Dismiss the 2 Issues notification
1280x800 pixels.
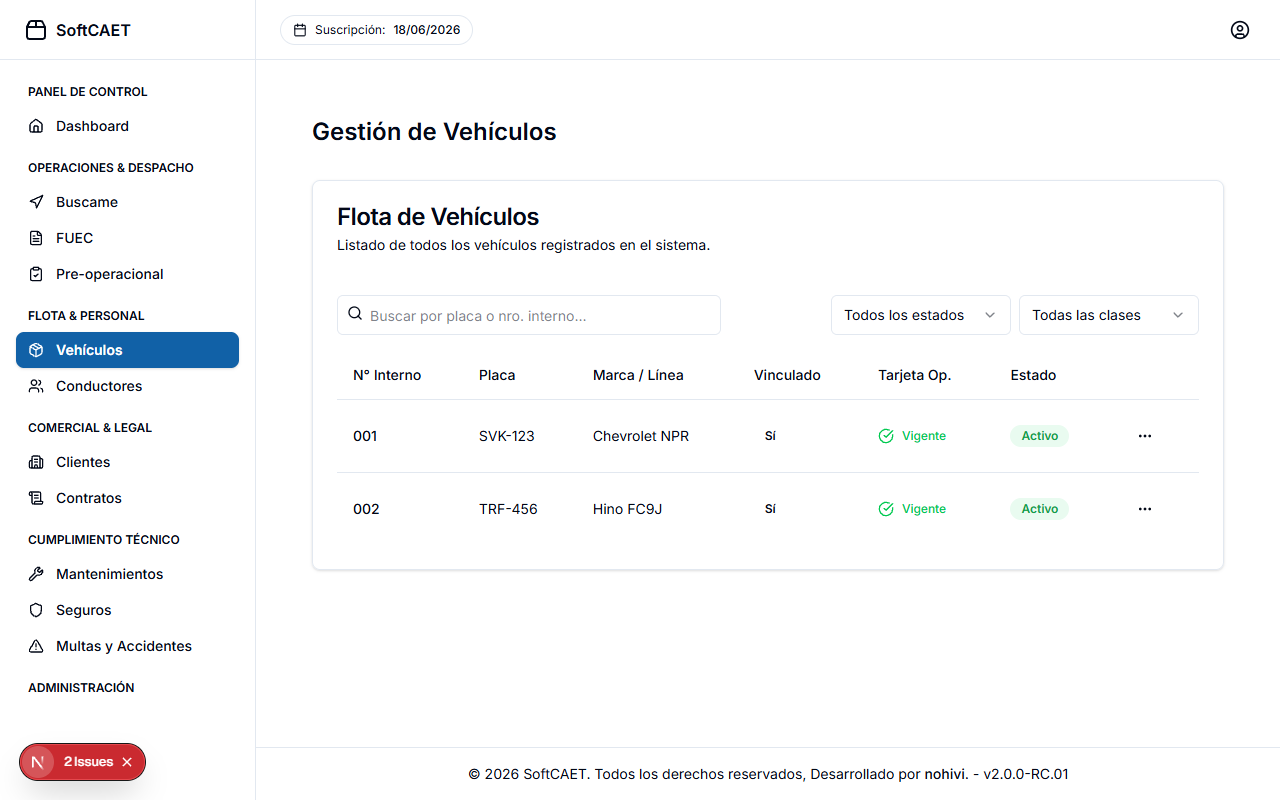[127, 762]
